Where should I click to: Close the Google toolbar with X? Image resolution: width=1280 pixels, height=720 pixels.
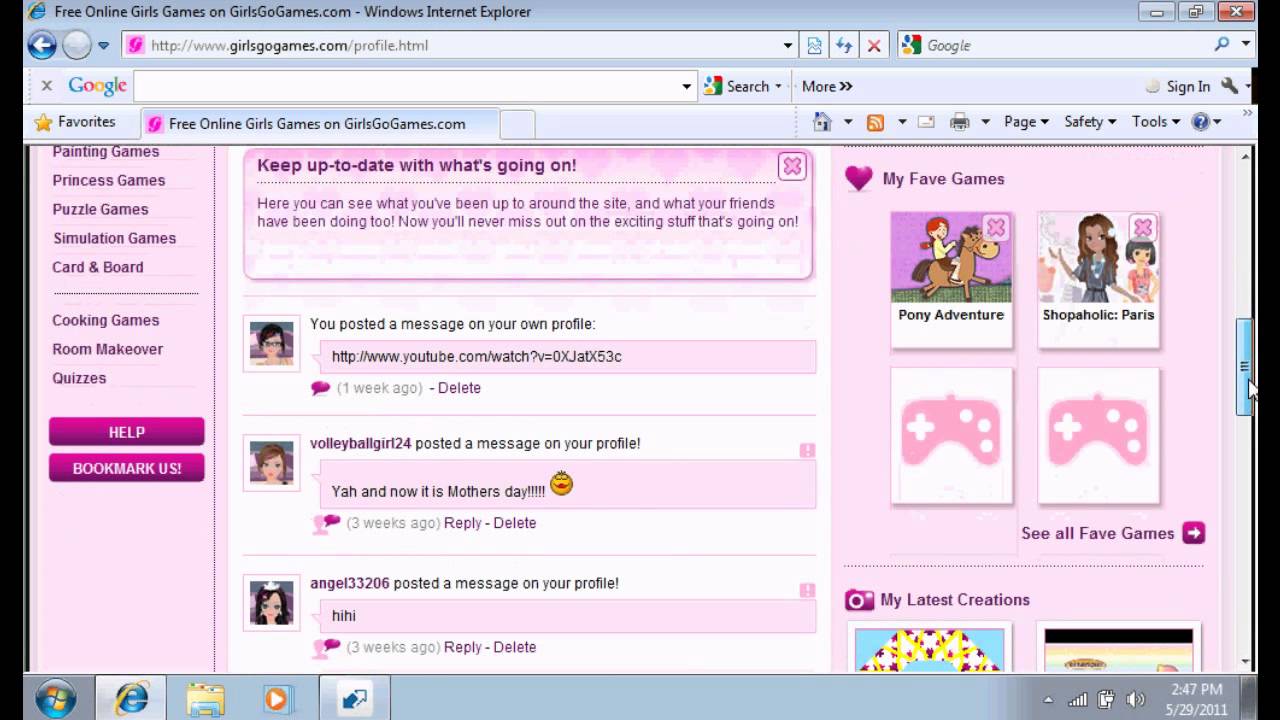point(46,86)
